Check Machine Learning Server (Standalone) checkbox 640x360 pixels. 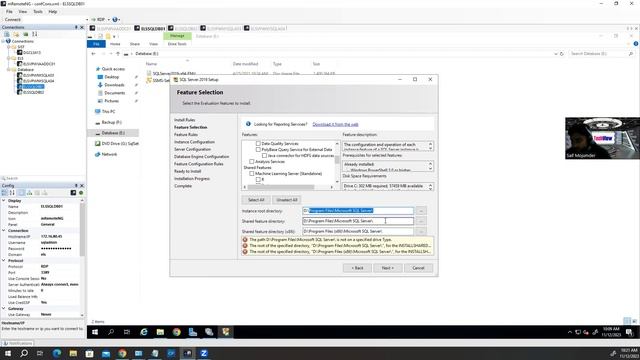click(251, 173)
